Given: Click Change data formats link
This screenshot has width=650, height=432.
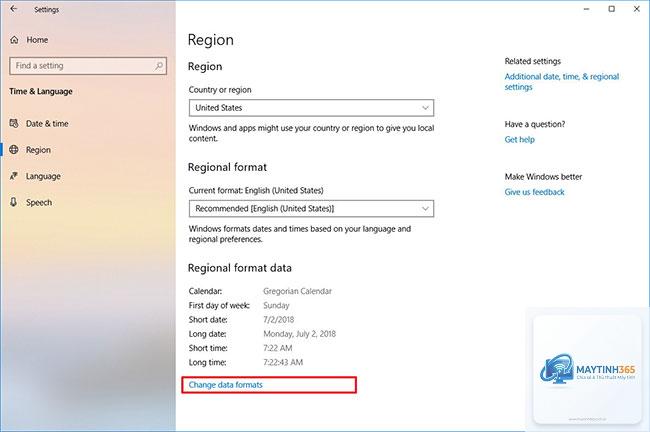Looking at the screenshot, I should click(x=226, y=385).
